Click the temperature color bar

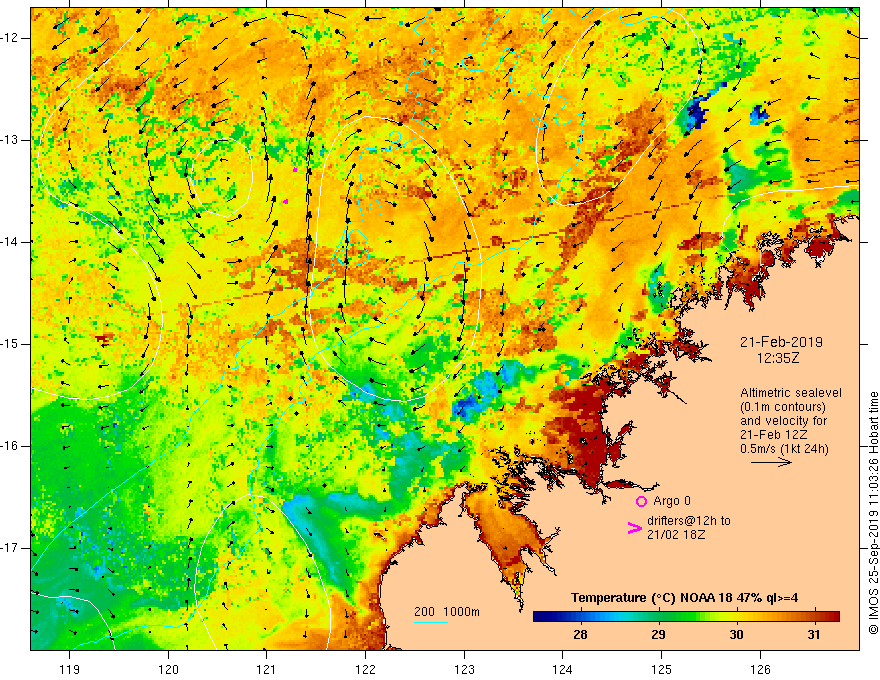tap(686, 617)
